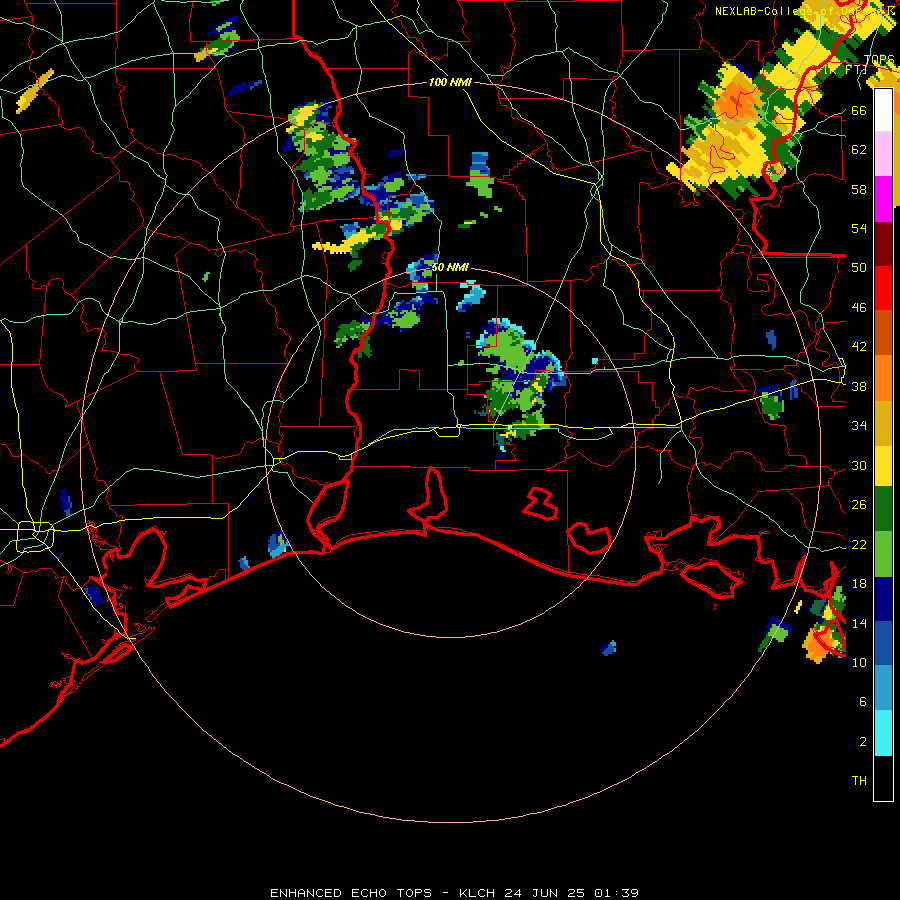
Task: Click the legend value "22"
Action: pyautogui.click(x=859, y=544)
